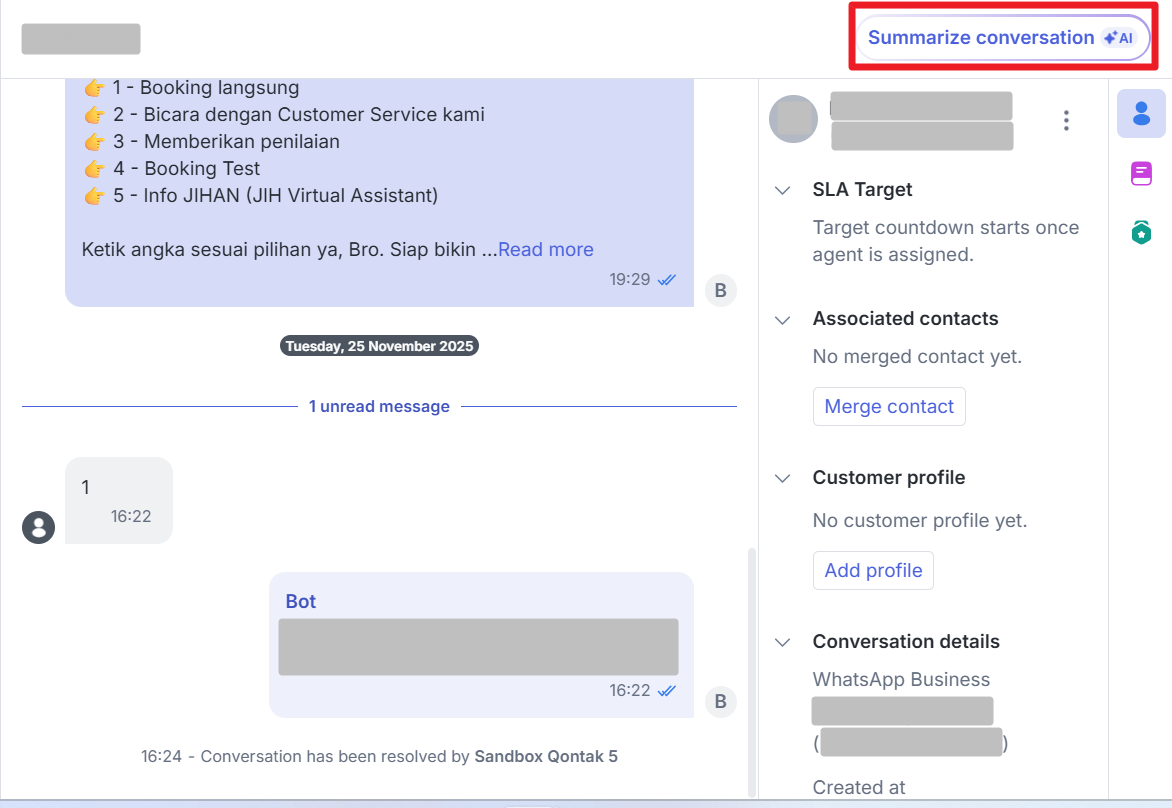The height and width of the screenshot is (808, 1172).
Task: Click the customer avatar beside message 1
Action: click(x=38, y=527)
